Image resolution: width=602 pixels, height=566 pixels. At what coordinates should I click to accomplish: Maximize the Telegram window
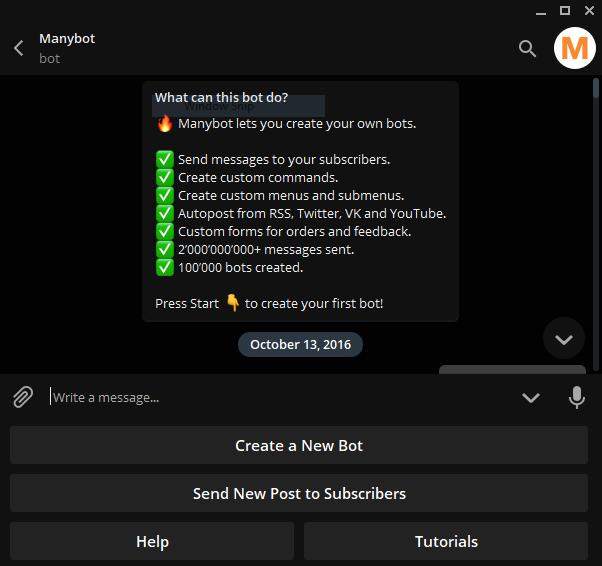[x=565, y=10]
